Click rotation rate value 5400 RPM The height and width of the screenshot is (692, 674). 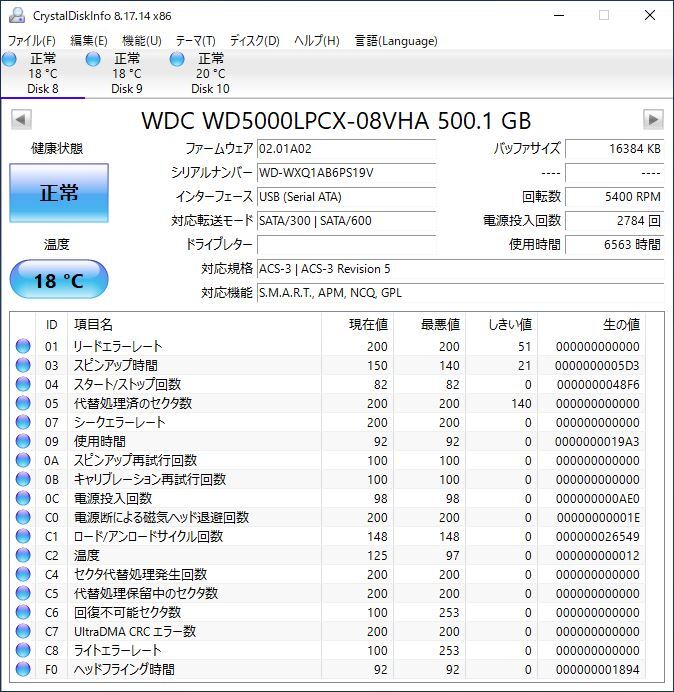pos(614,196)
